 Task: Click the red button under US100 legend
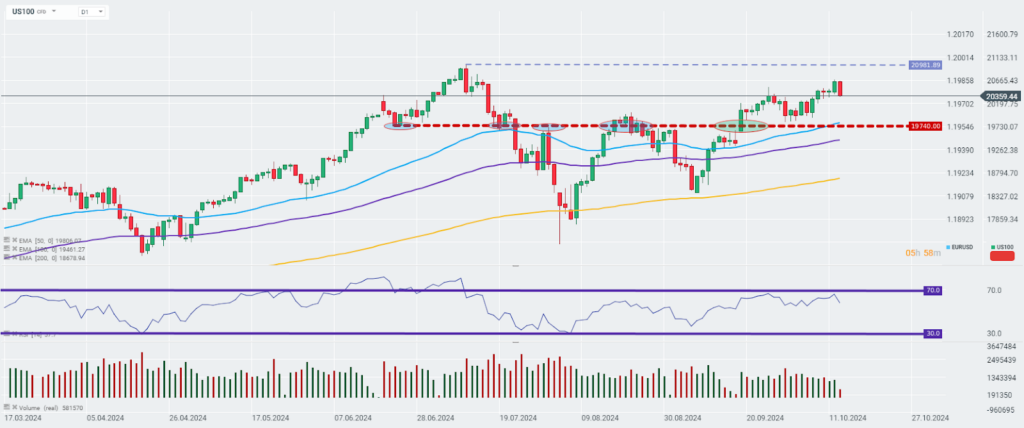tap(1002, 256)
